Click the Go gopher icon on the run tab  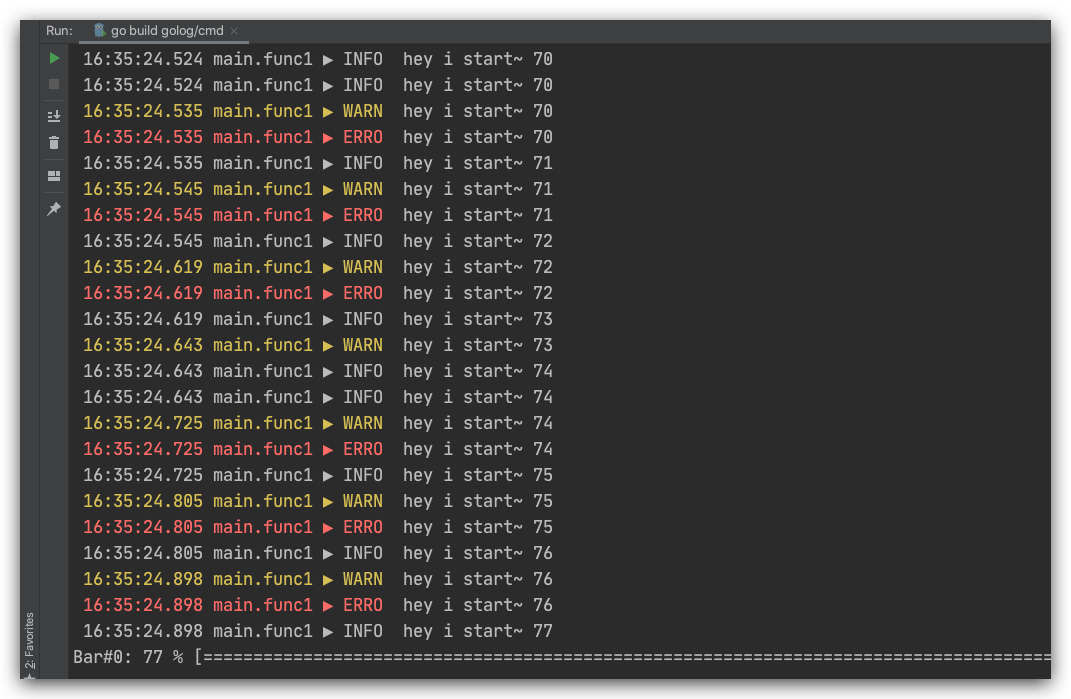[x=100, y=30]
